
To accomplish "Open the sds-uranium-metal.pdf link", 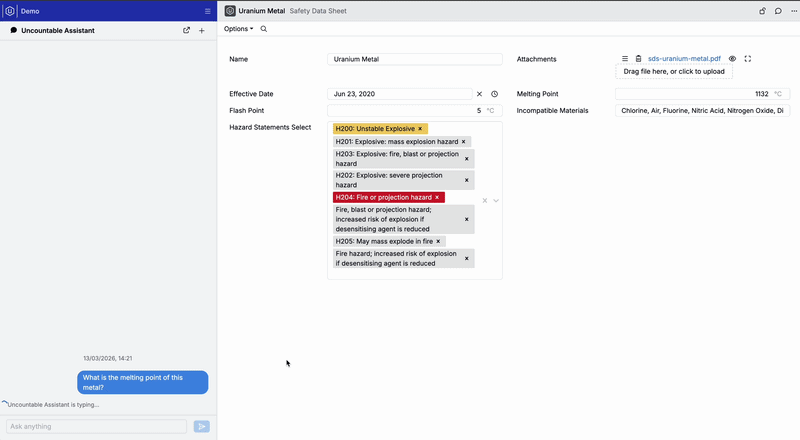I will [684, 59].
